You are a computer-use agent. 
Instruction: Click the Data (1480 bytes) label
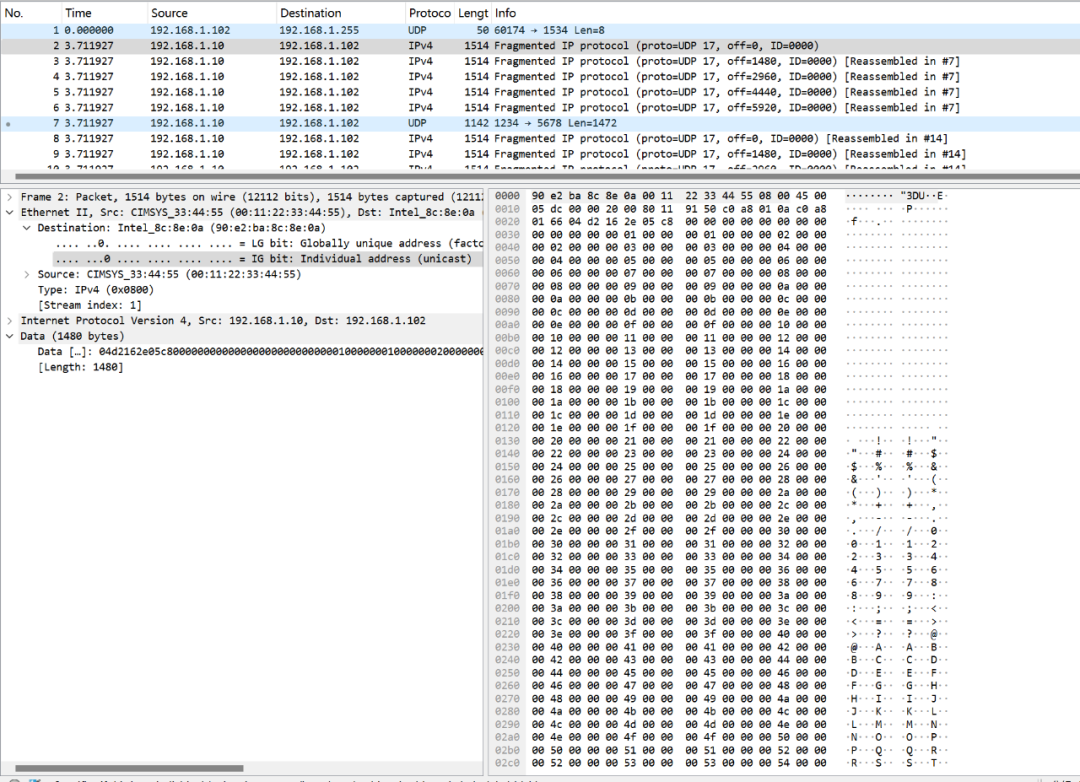[72, 336]
